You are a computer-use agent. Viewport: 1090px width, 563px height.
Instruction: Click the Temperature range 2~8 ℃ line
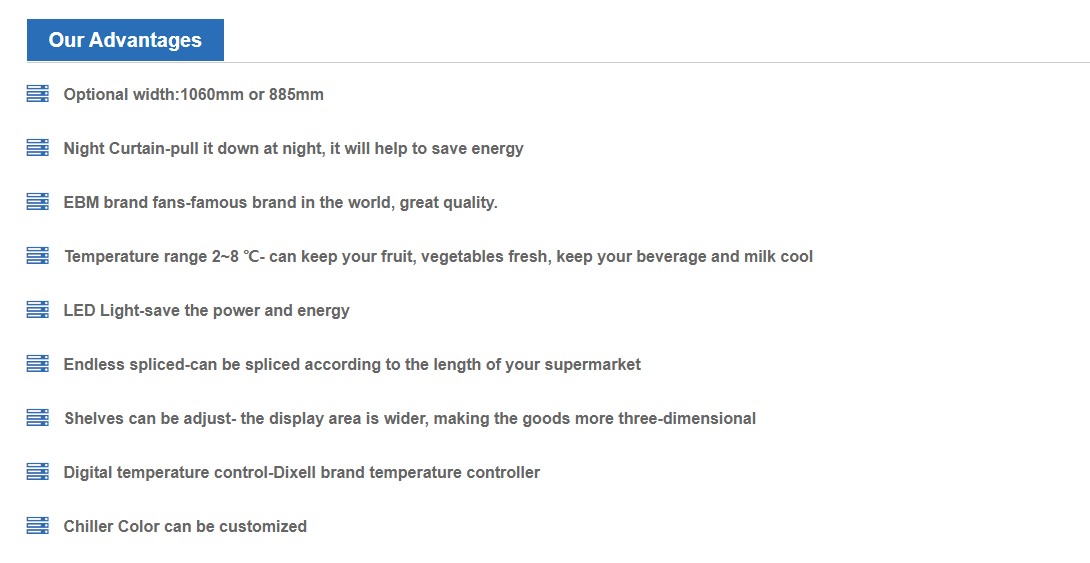(438, 257)
